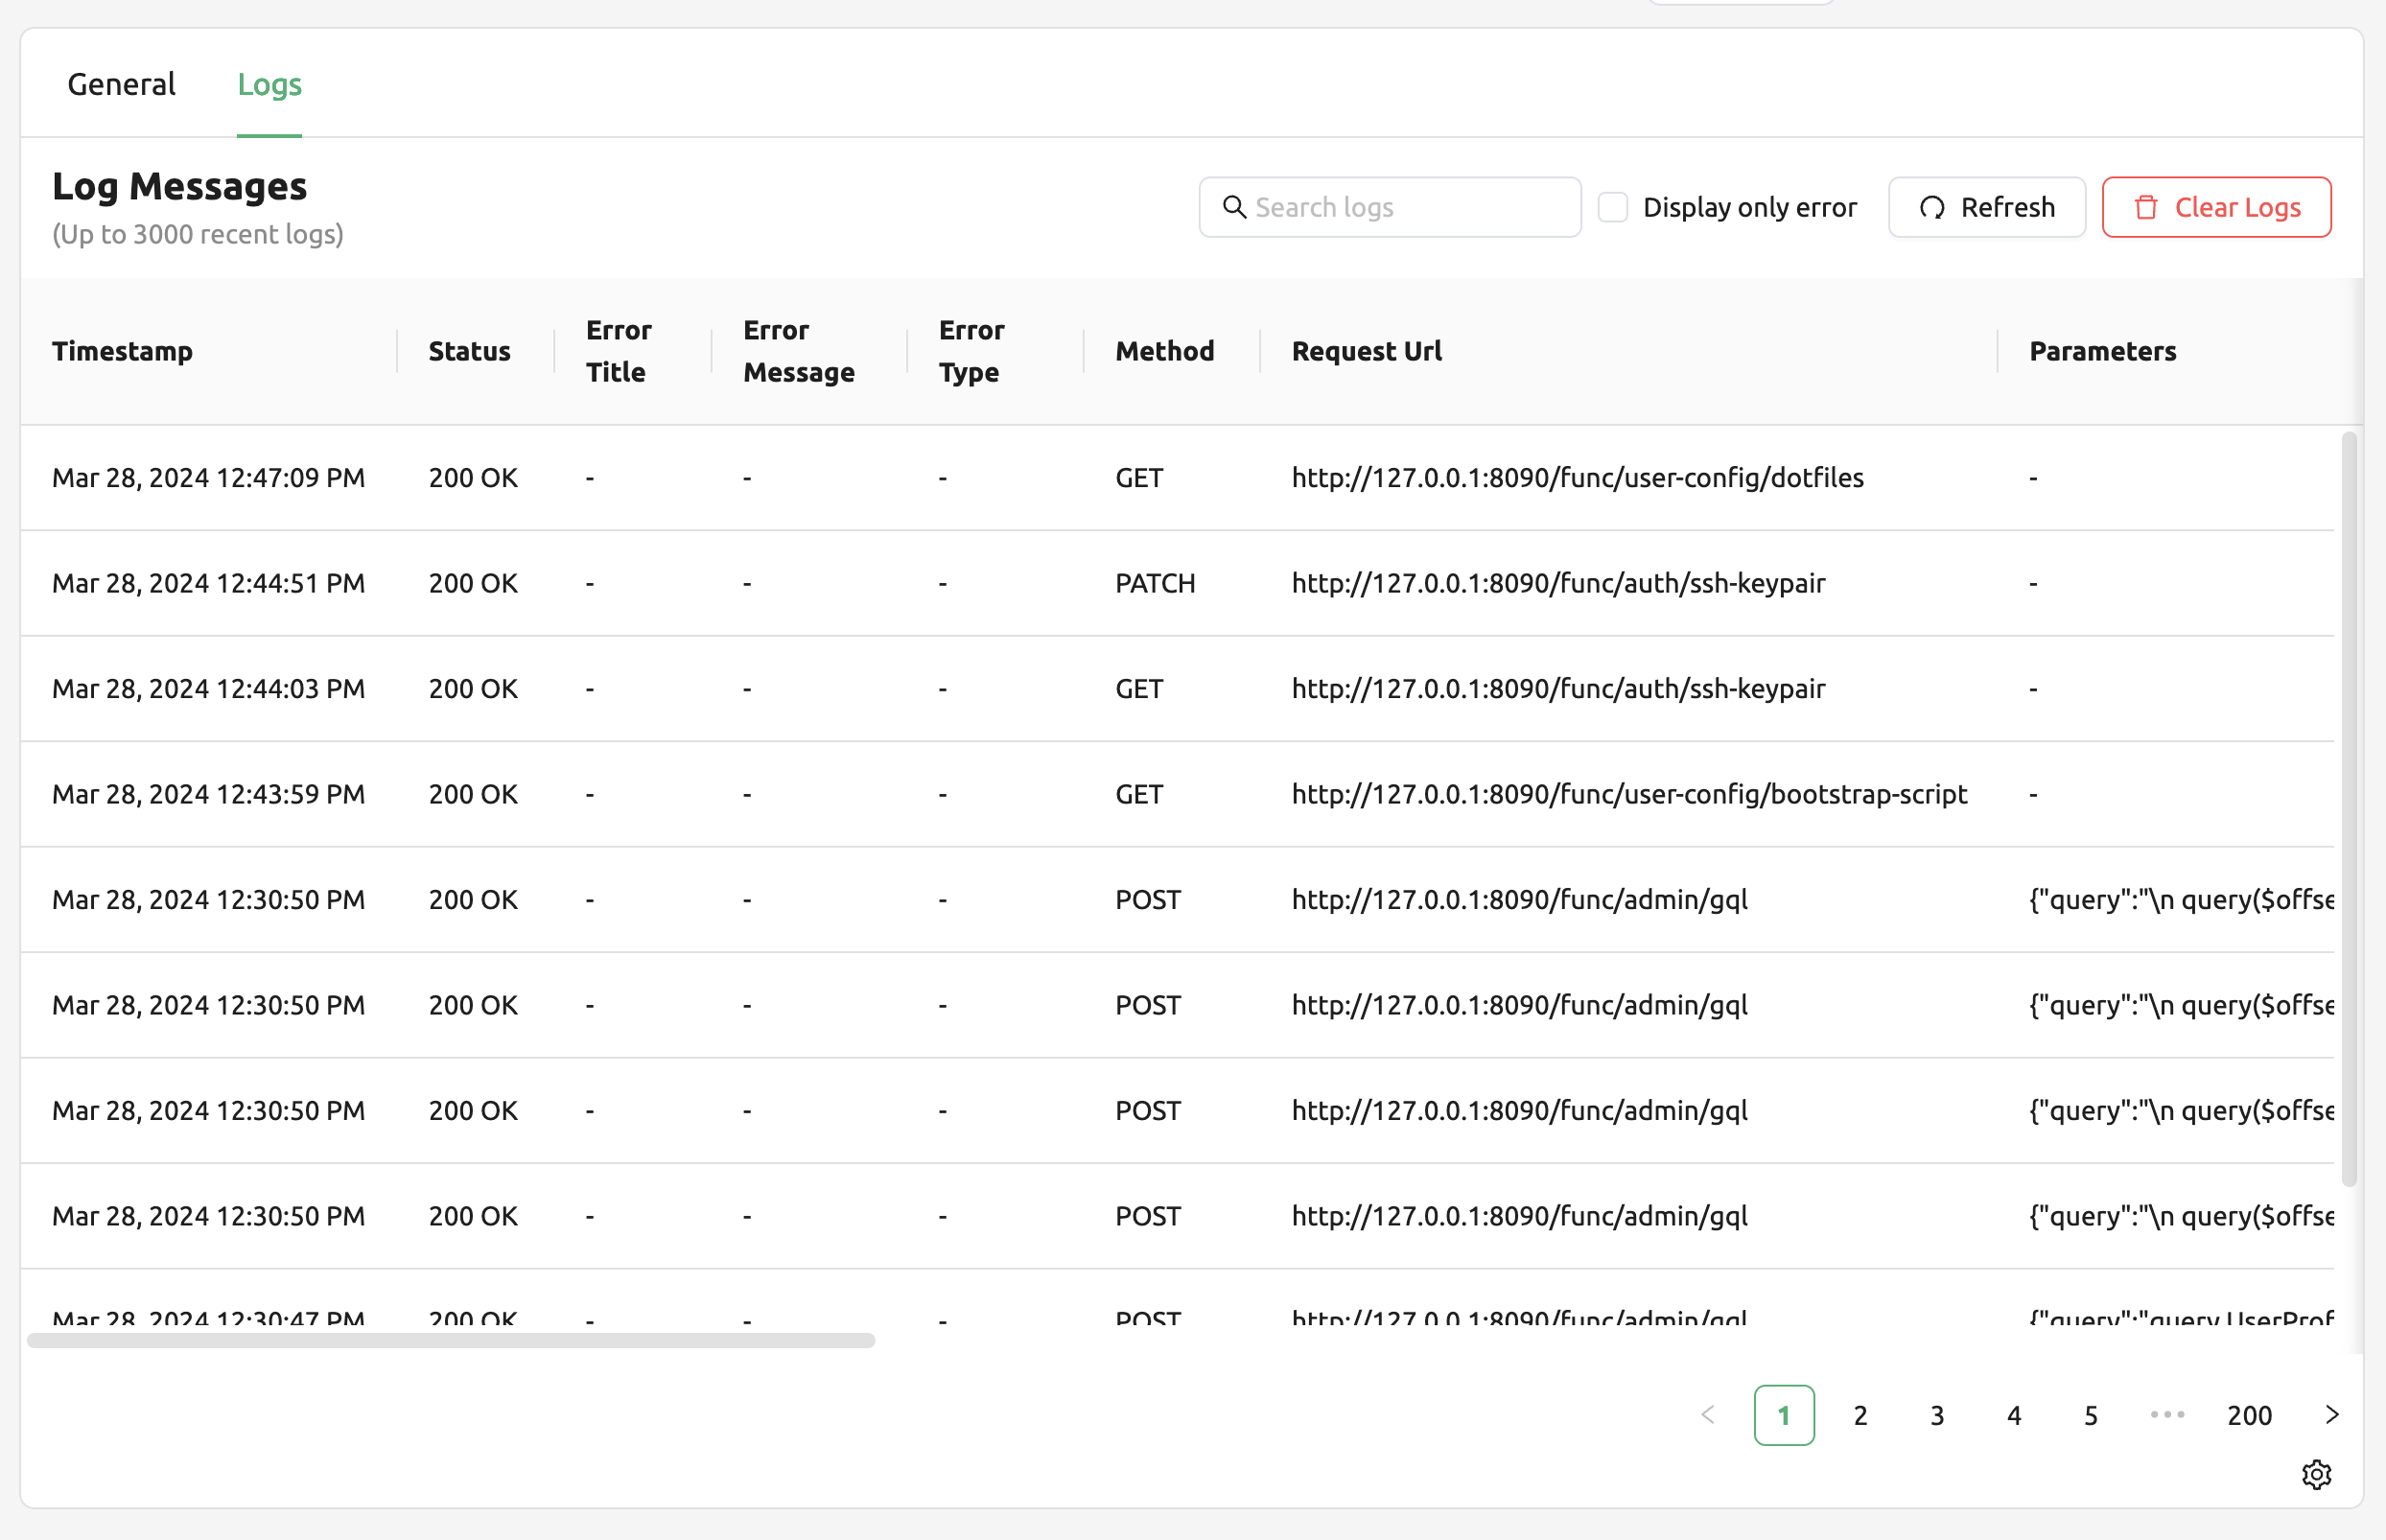Click the vertical scrollbar of the log table

pyautogui.click(x=2349, y=808)
